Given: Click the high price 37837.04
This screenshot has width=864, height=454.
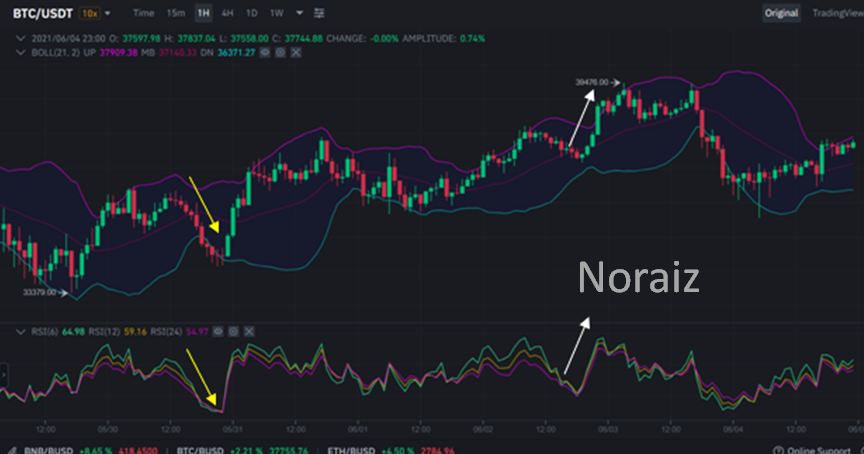Looking at the screenshot, I should pos(196,39).
